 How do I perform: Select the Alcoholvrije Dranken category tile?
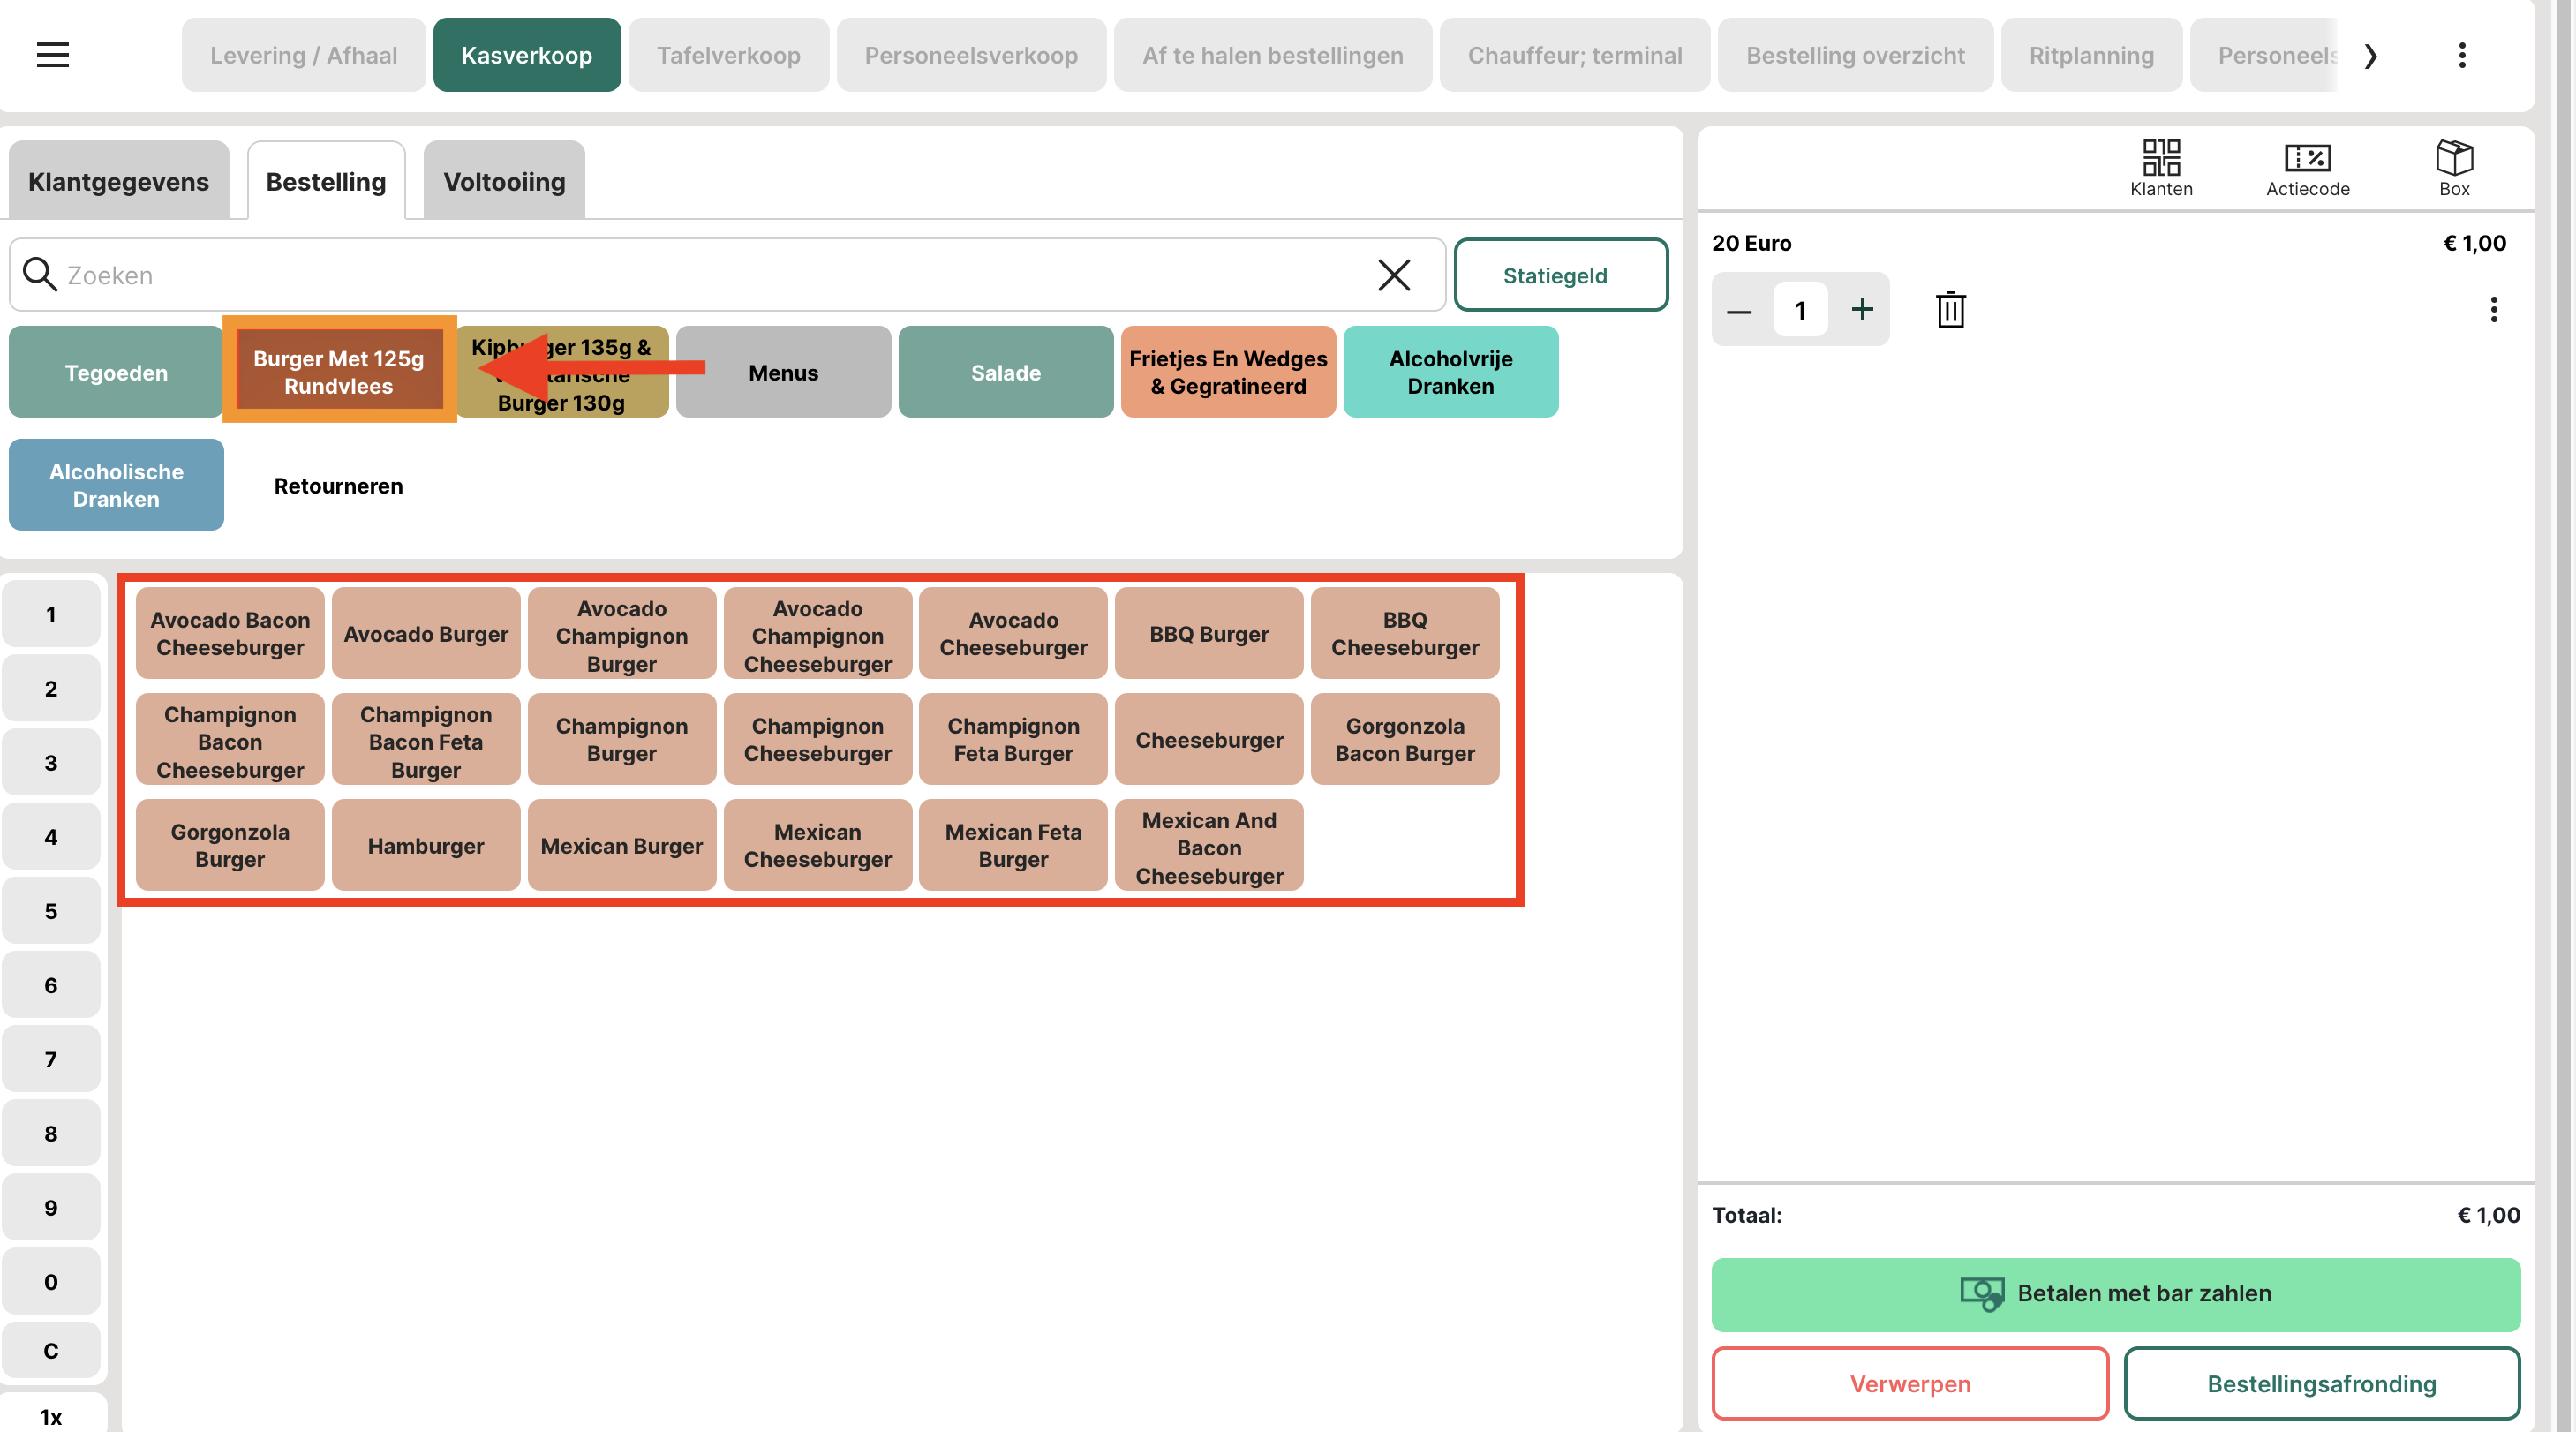pos(1450,372)
